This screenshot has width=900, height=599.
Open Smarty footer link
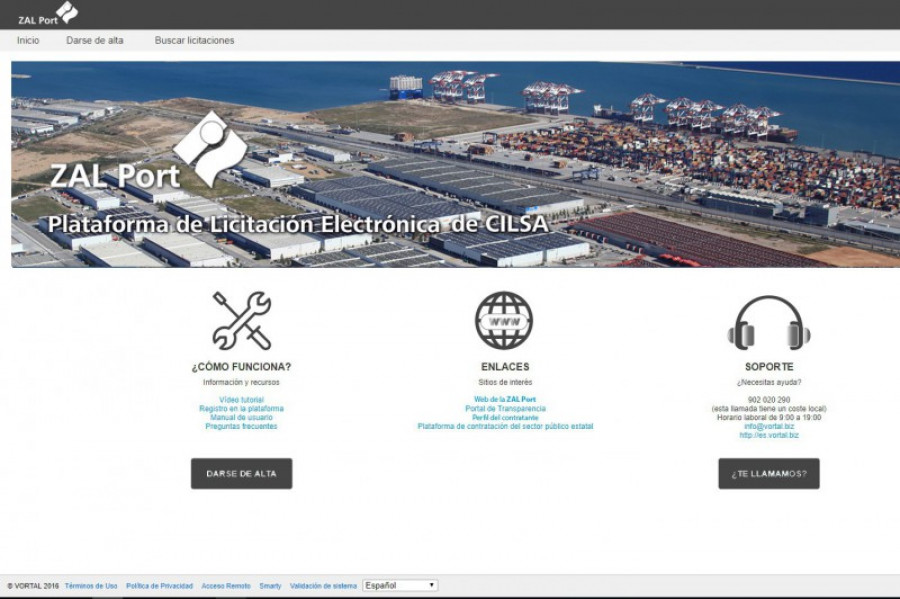pos(270,586)
